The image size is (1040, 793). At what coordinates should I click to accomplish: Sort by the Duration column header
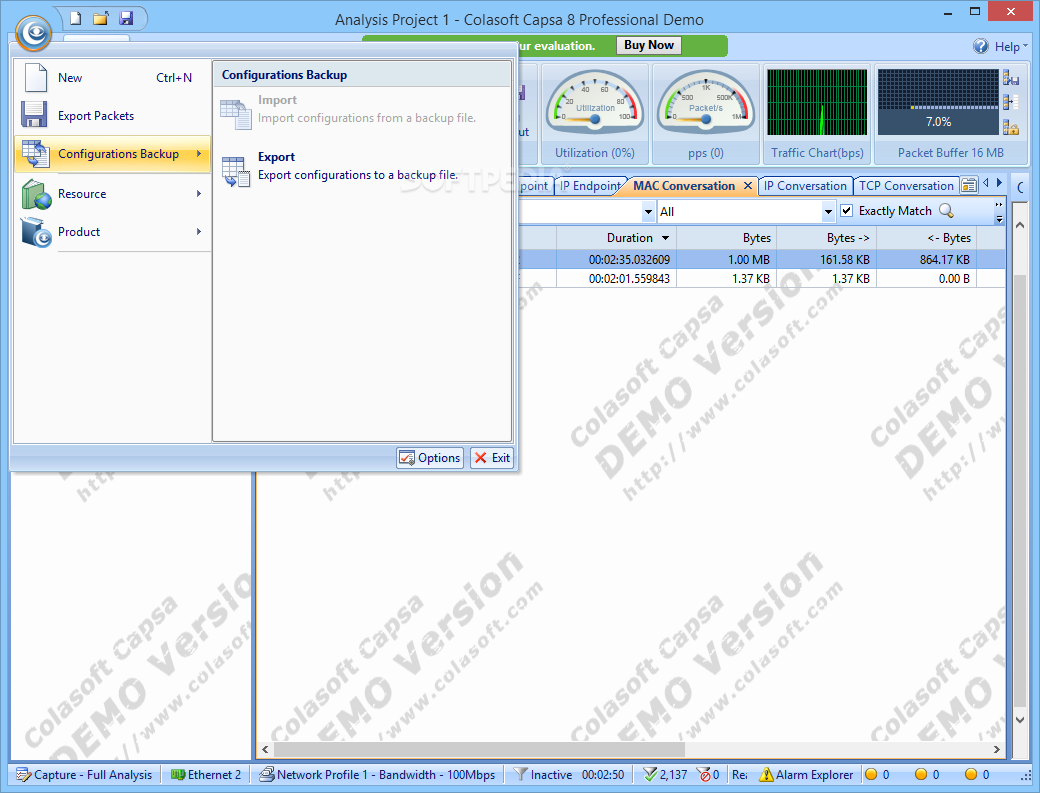(616, 237)
